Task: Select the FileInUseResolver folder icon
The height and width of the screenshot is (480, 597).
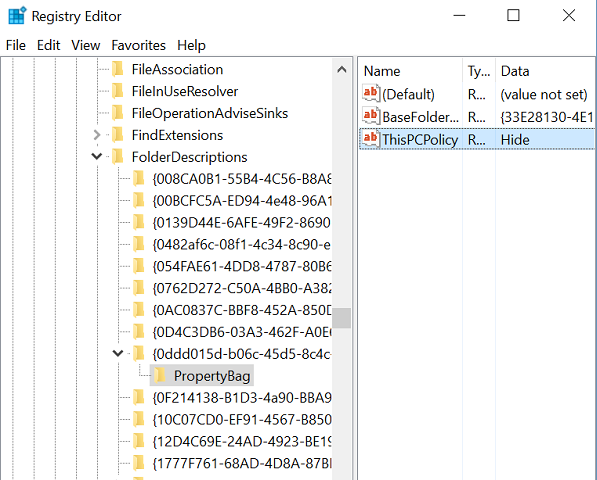Action: point(118,91)
